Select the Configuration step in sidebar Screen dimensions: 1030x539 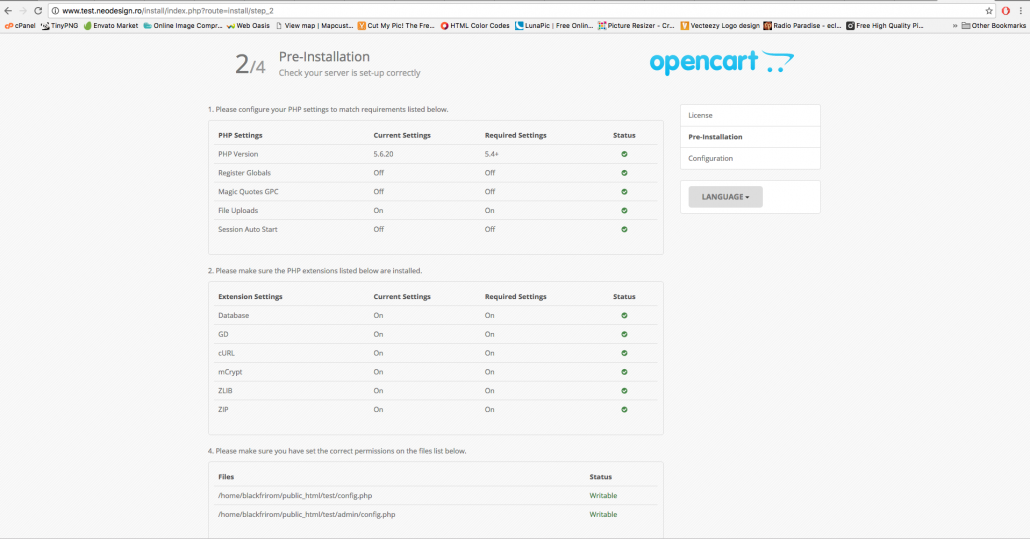(710, 158)
